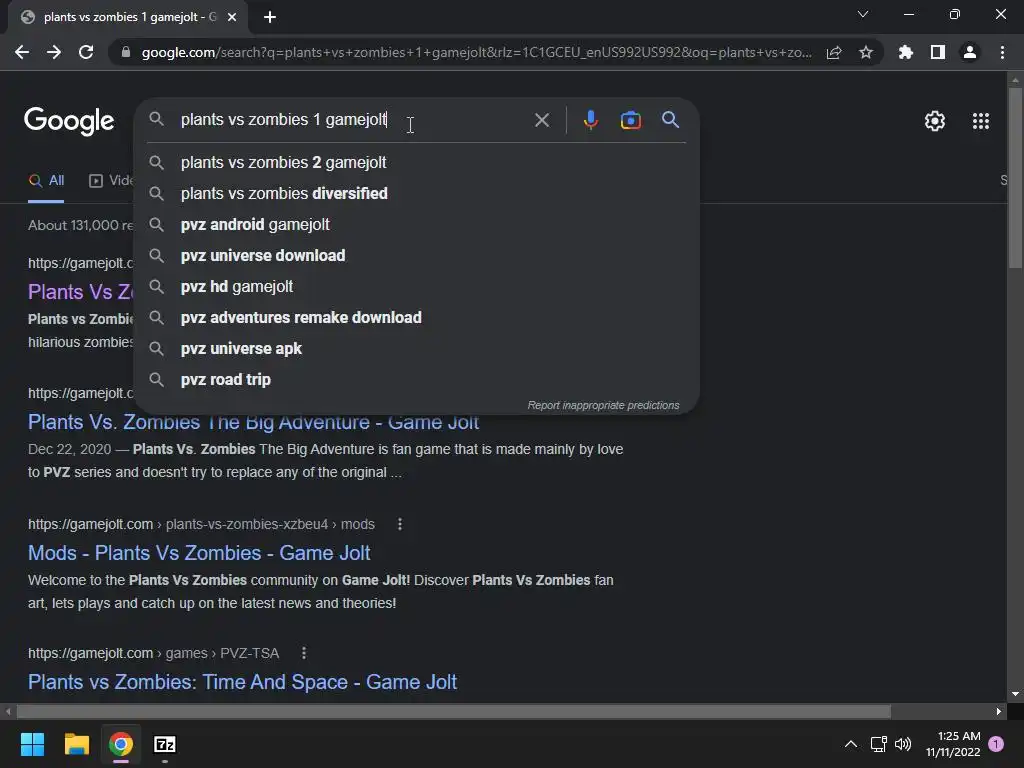
Task: Select suggestion pvz hd gamejolt
Action: coord(416,287)
